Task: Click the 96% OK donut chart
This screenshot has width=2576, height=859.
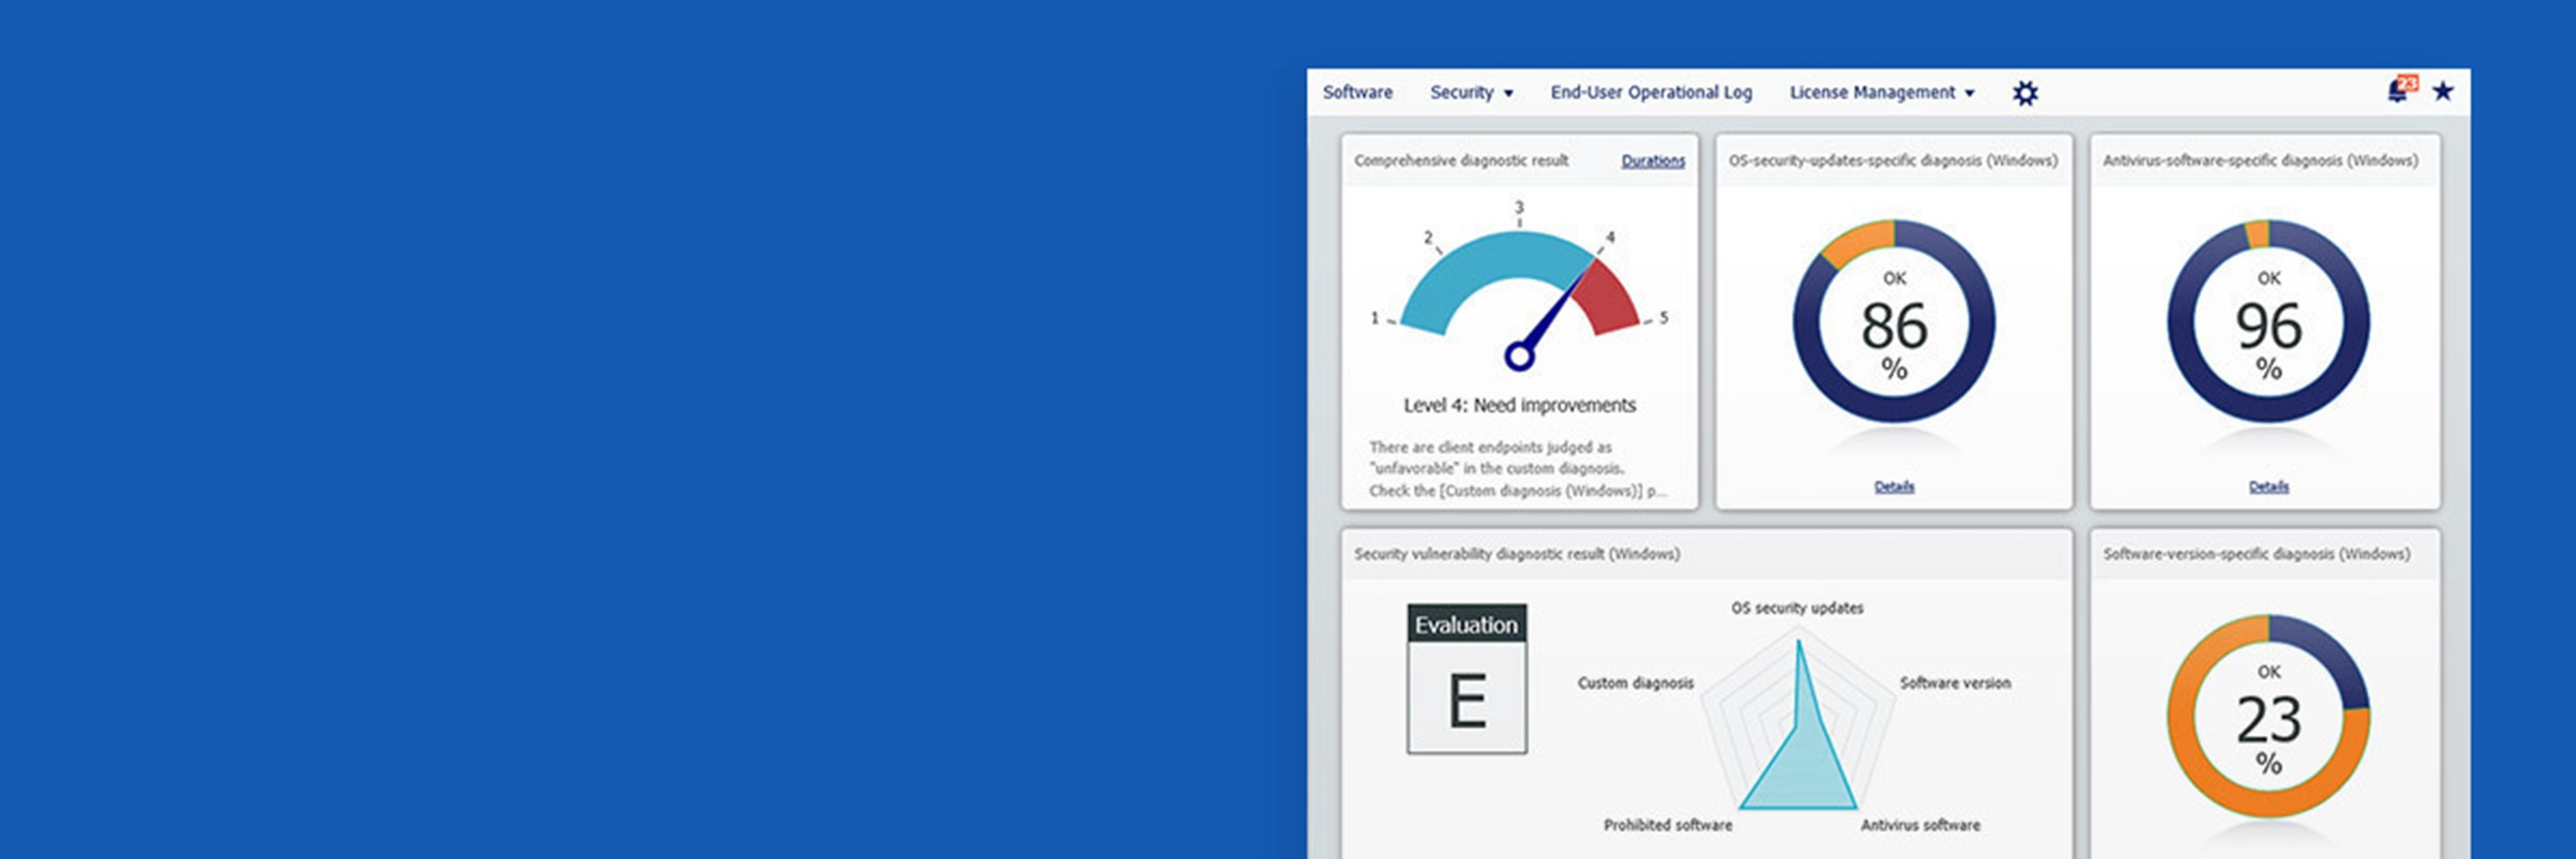Action: [2268, 321]
